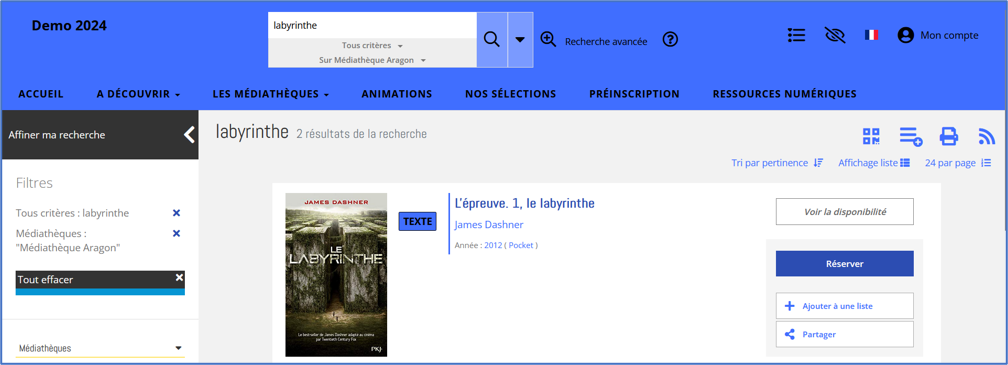Open Le Labyrinthe book cover thumbnail
This screenshot has height=365, width=1008.
[336, 274]
